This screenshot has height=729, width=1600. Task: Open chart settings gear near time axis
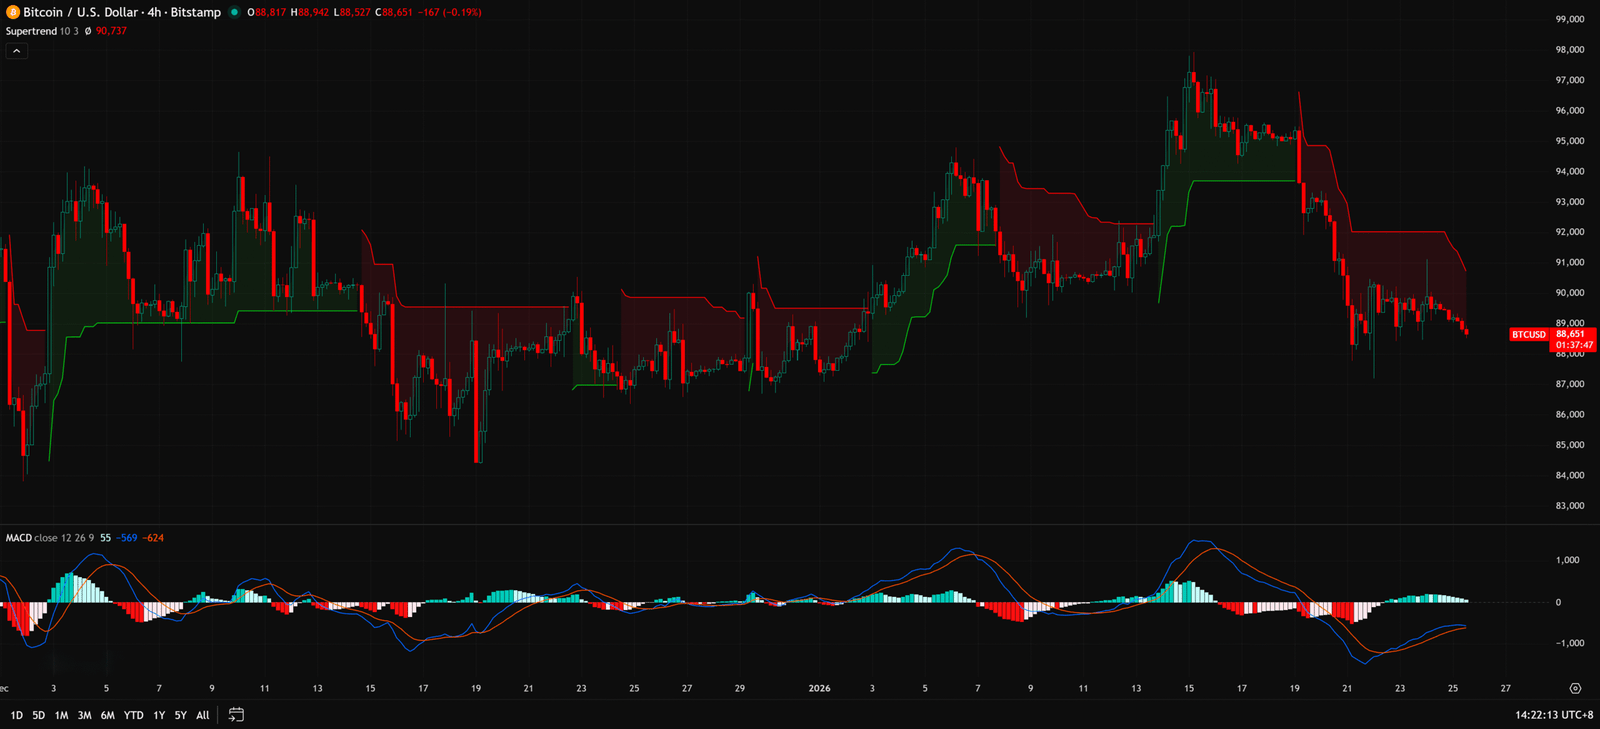coord(1575,688)
